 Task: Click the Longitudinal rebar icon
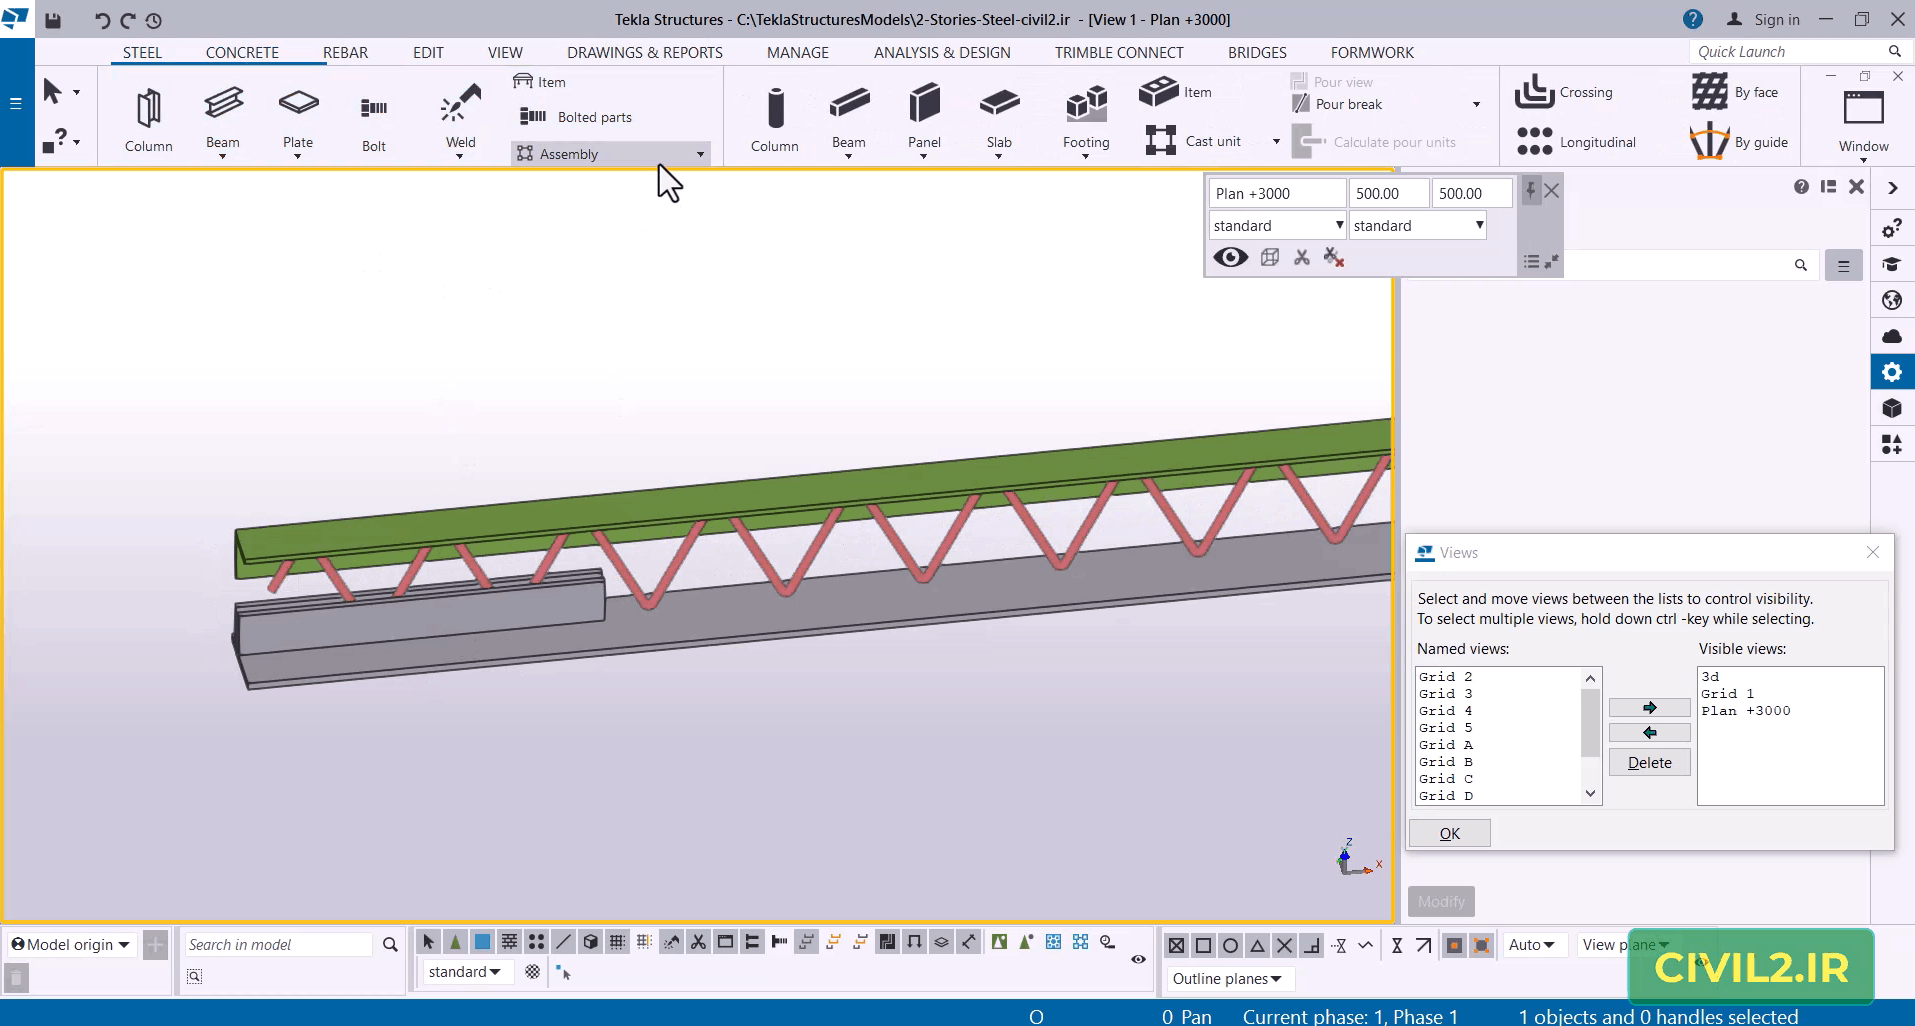1534,141
